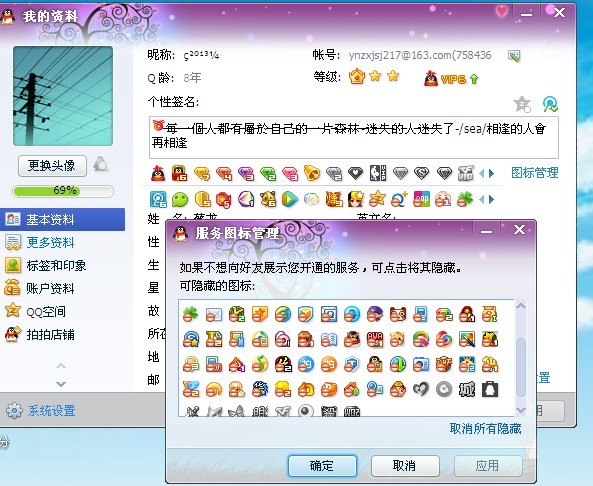Screen dimensions: 593x486
Task: Click the white seashell icon
Action: click(311, 199)
